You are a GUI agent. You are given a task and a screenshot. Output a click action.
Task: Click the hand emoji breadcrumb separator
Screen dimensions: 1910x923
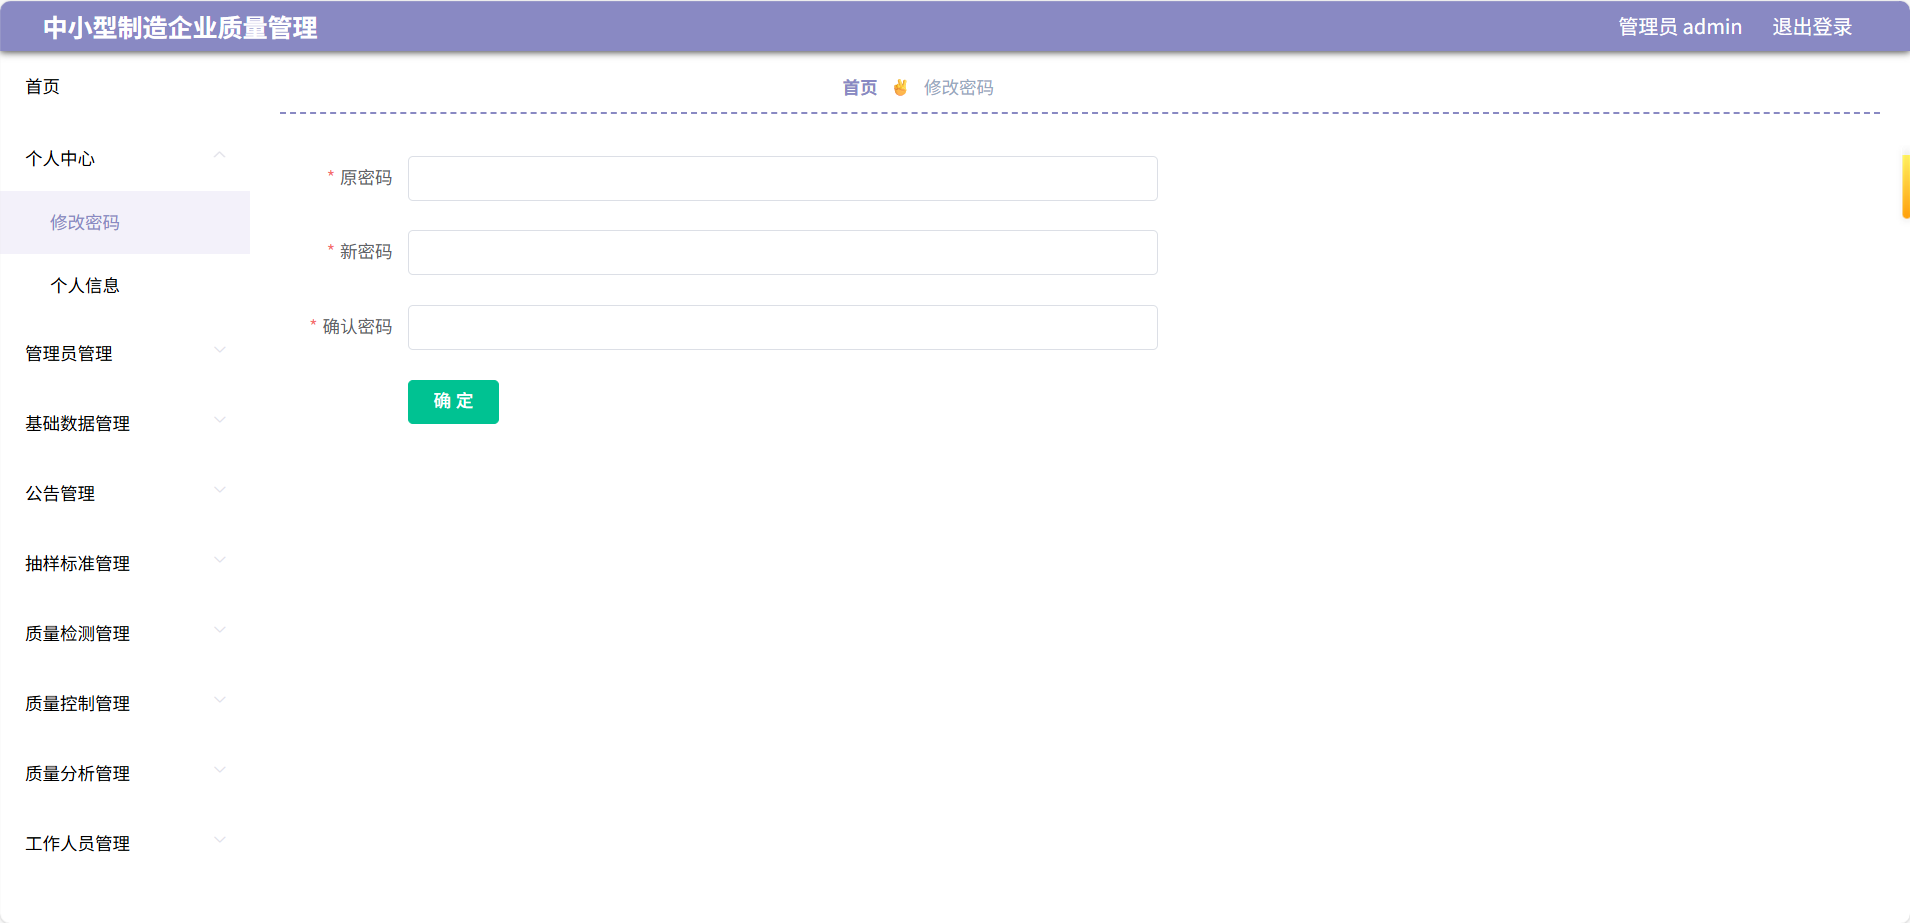[900, 88]
